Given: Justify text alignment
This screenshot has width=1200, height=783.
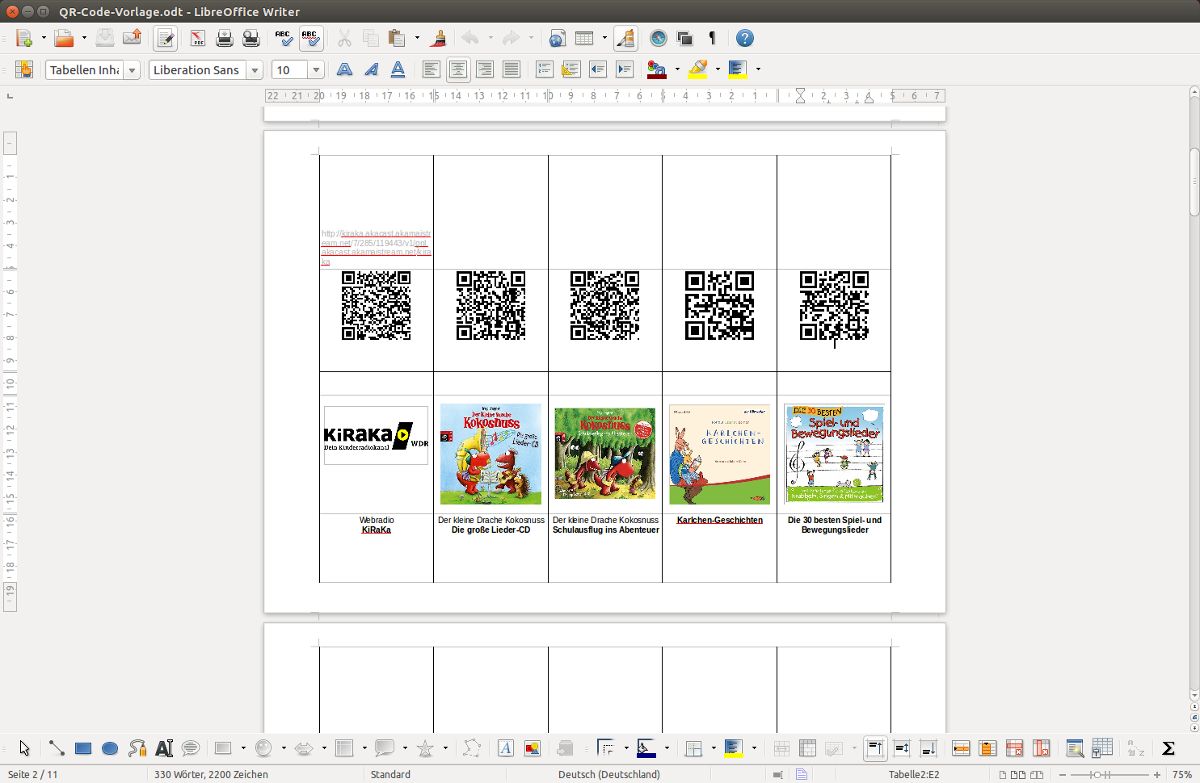Looking at the screenshot, I should pyautogui.click(x=512, y=70).
